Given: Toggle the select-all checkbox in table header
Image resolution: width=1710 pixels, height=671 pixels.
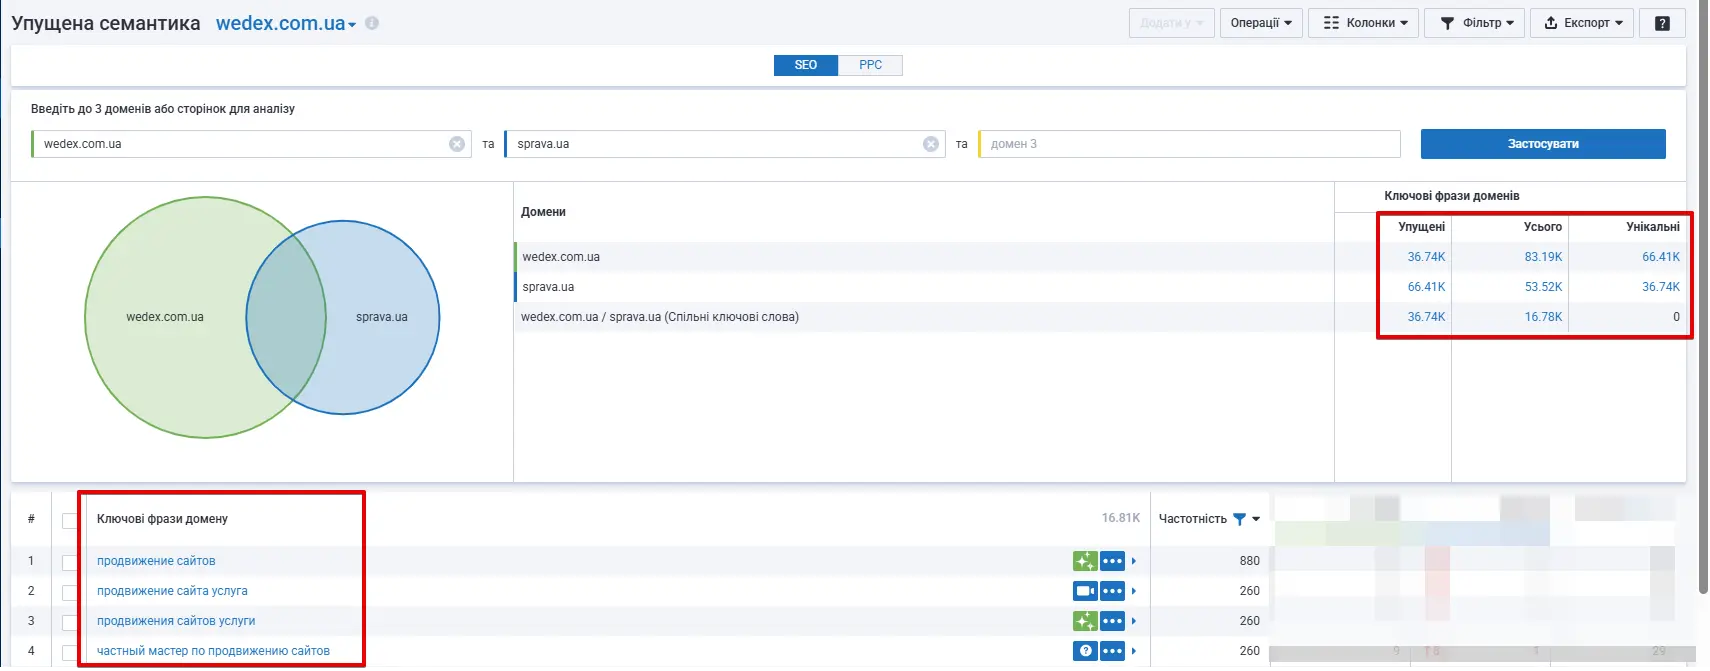Looking at the screenshot, I should tap(69, 520).
